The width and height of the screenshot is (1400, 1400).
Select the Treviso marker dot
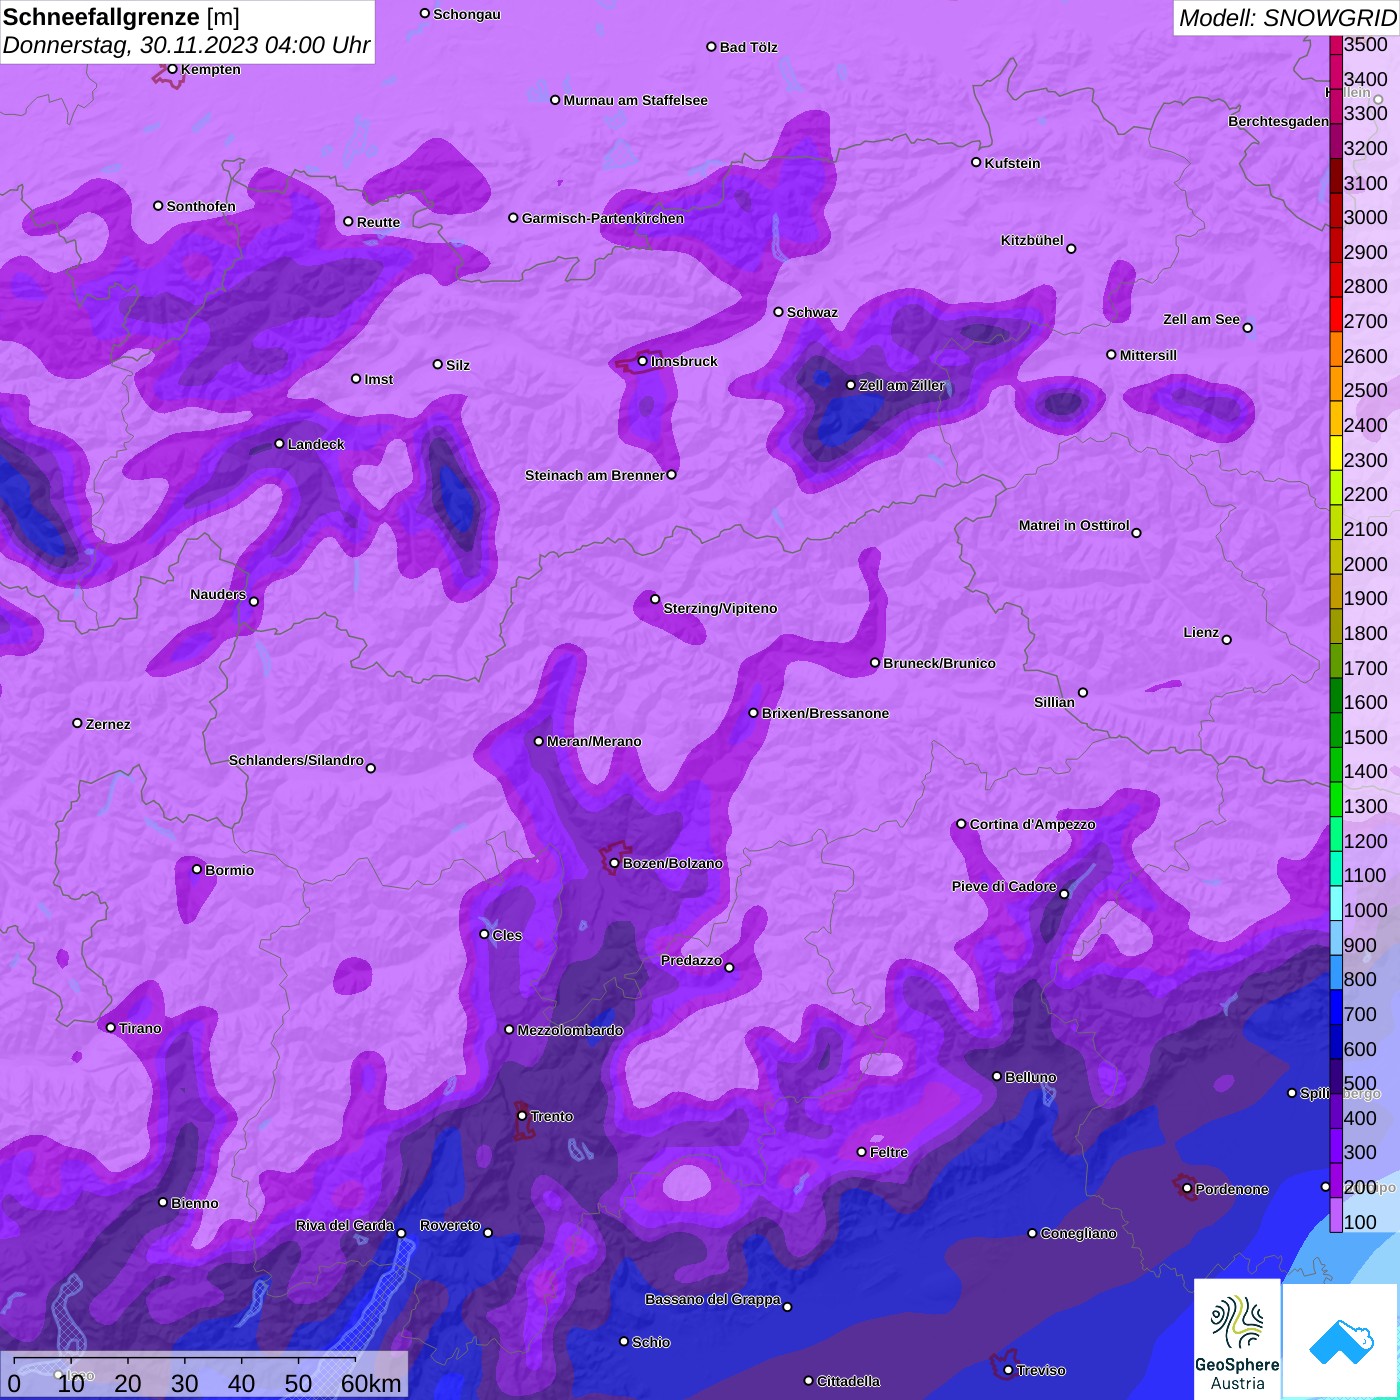pyautogui.click(x=1008, y=1370)
